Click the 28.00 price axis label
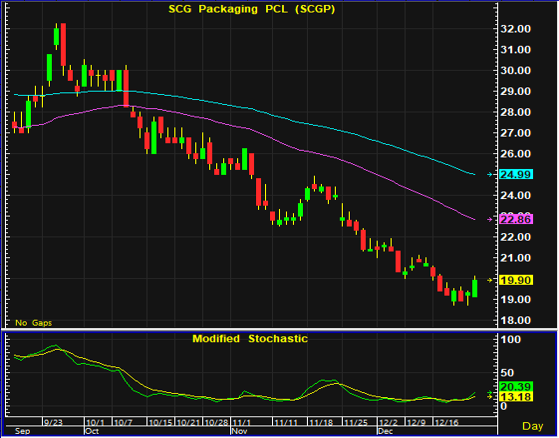Screen dimensions: 559x438 [515, 112]
